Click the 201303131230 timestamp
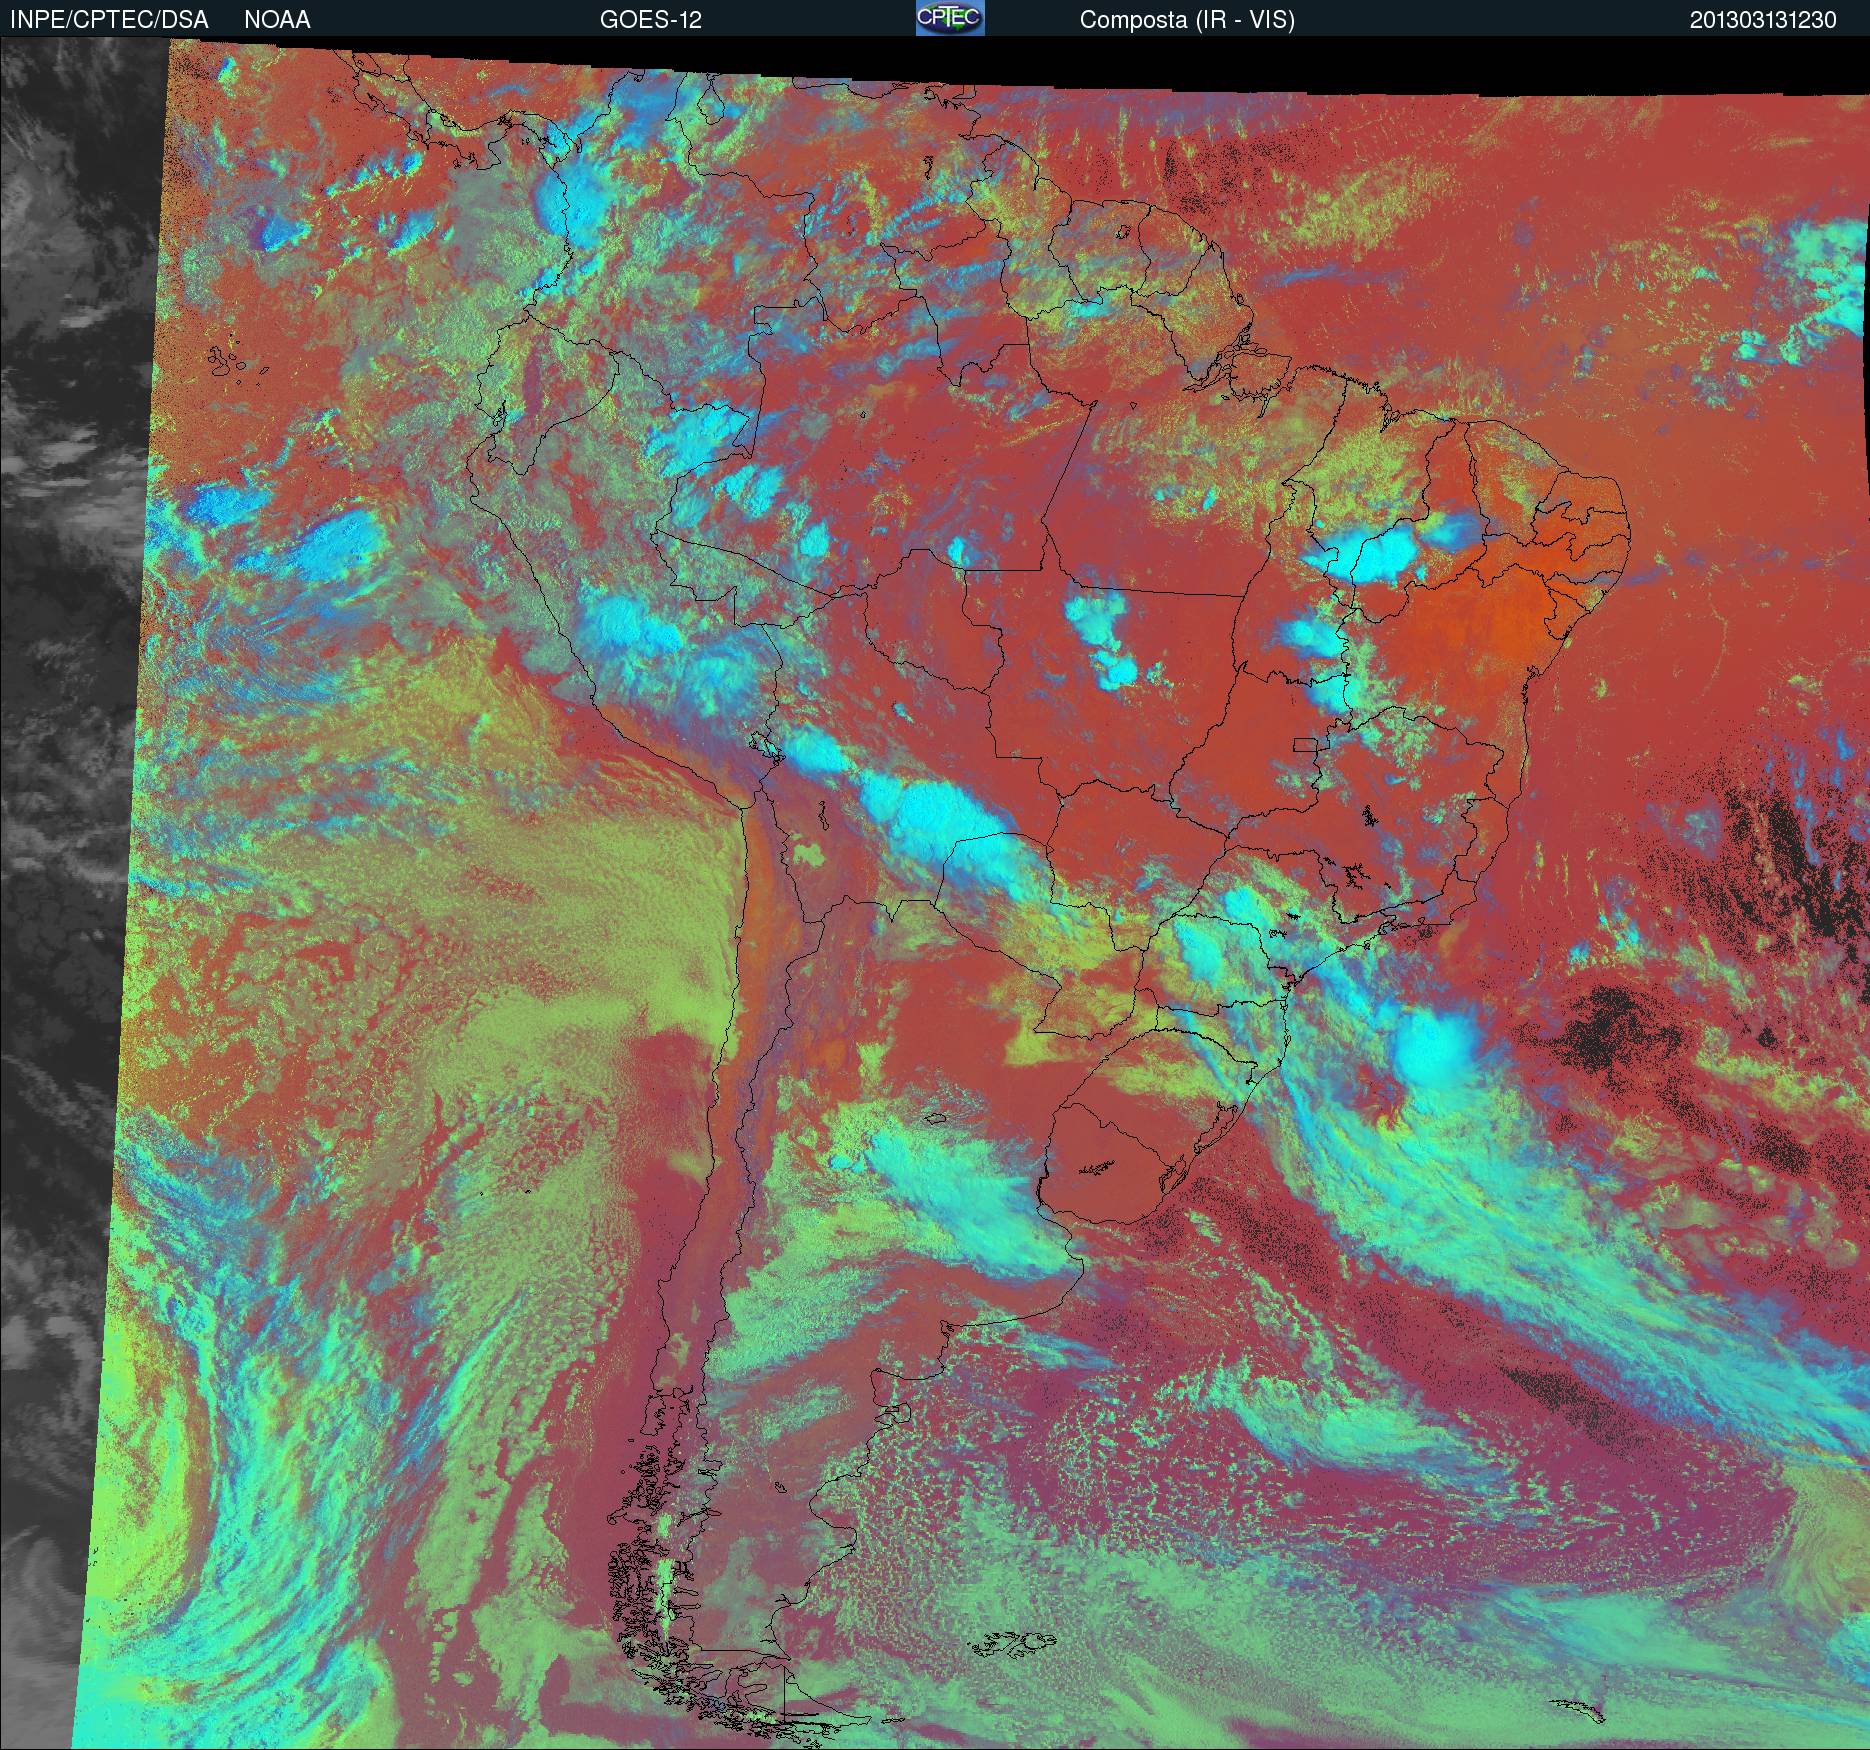This screenshot has width=1870, height=1750. tap(1763, 20)
